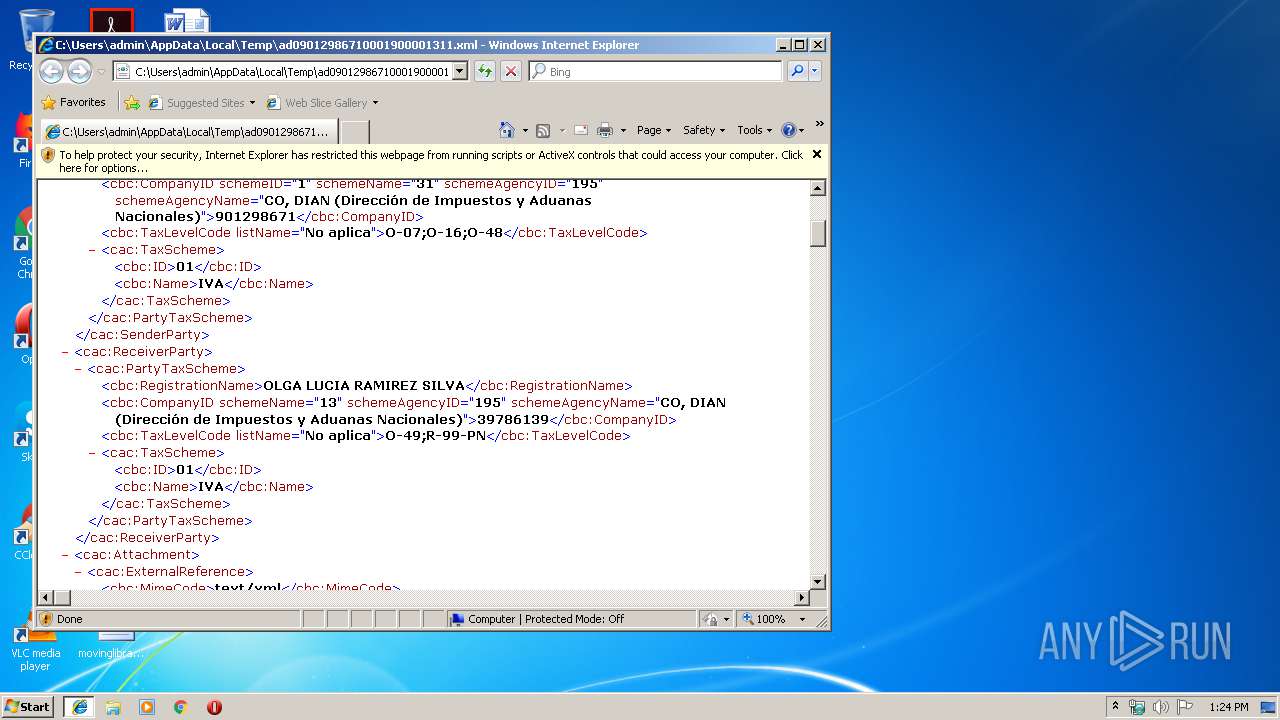Click inside the Bing search box
1280x720 pixels.
(x=656, y=71)
